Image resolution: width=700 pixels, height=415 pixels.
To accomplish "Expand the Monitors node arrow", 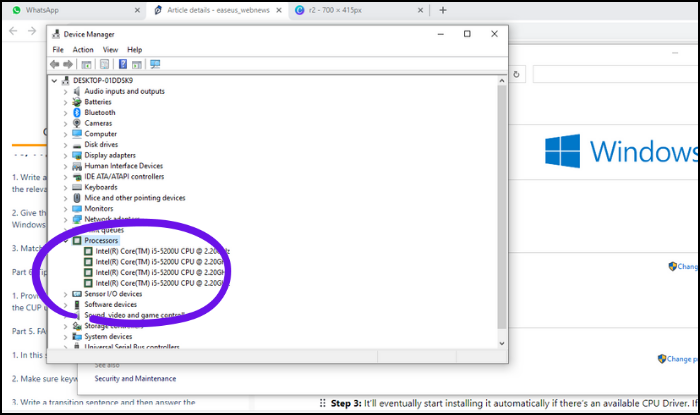I will (x=65, y=209).
